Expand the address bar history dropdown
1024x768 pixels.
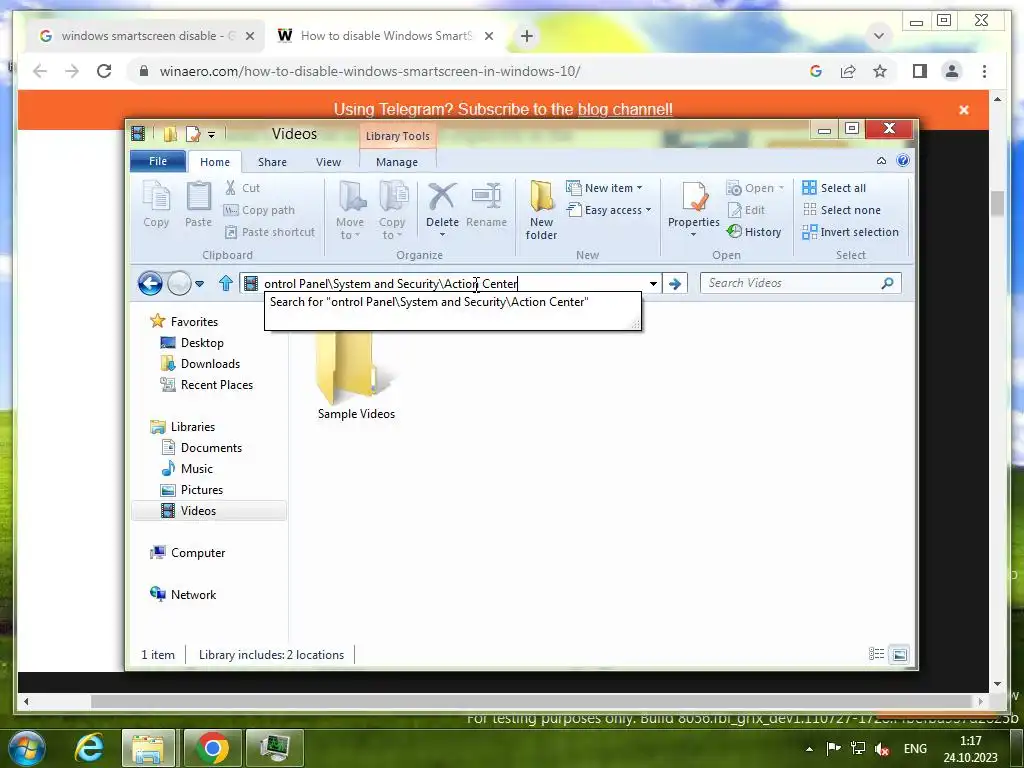tap(653, 283)
